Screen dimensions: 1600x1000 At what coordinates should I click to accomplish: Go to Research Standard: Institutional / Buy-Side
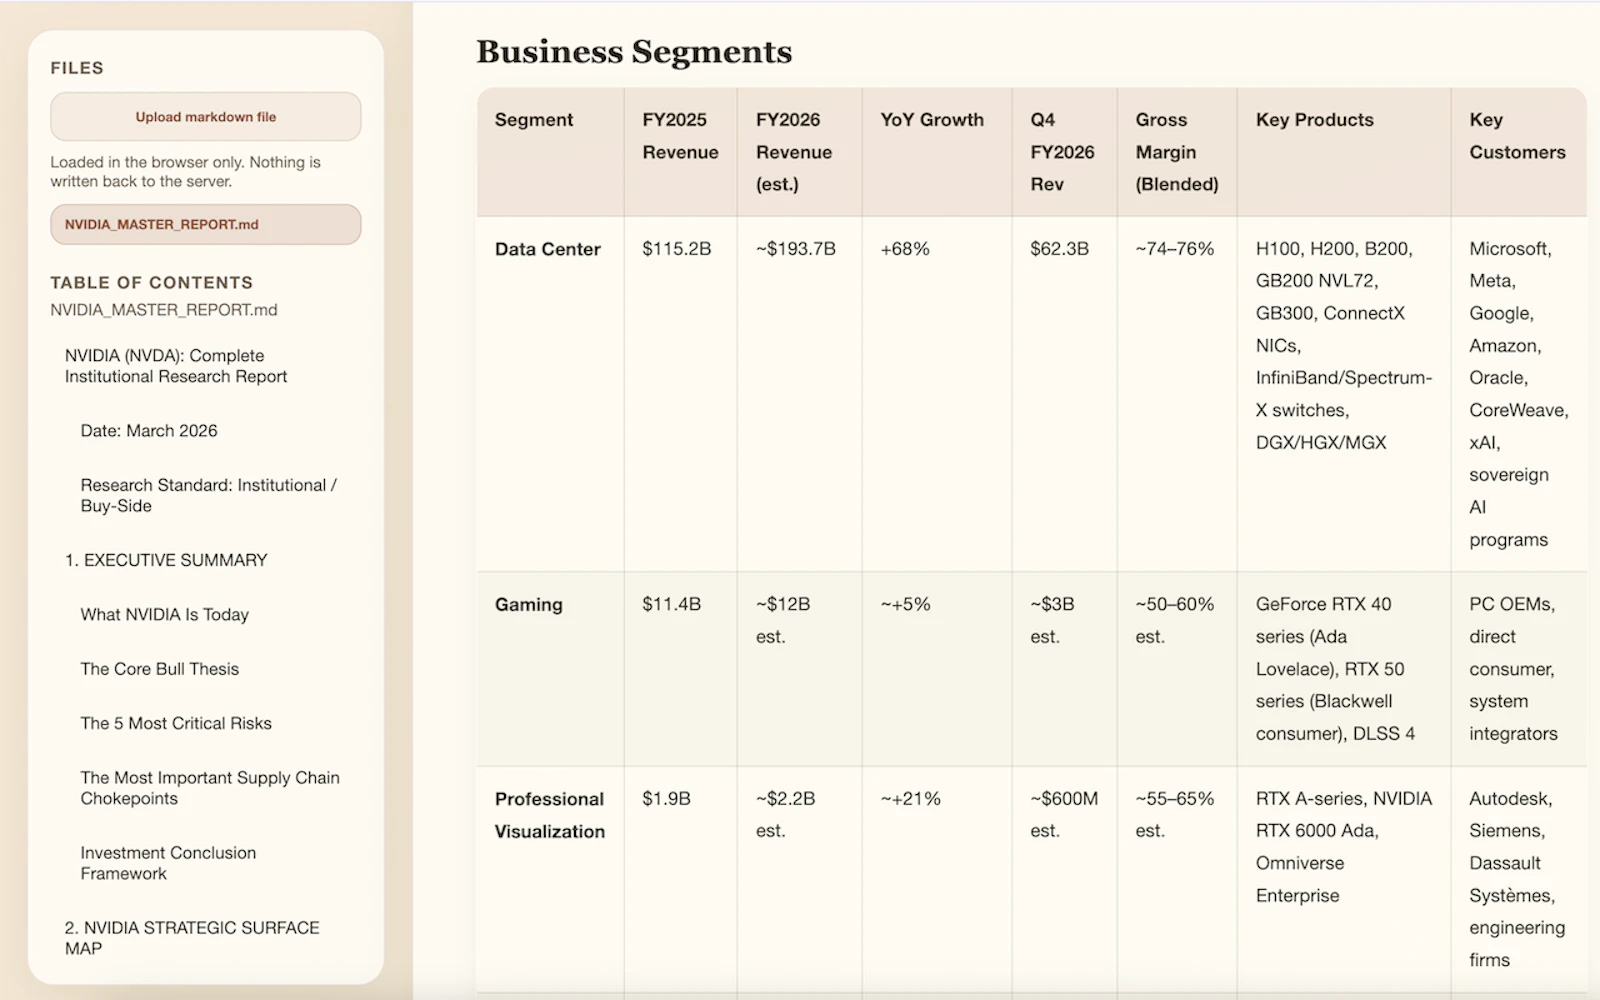tap(209, 495)
